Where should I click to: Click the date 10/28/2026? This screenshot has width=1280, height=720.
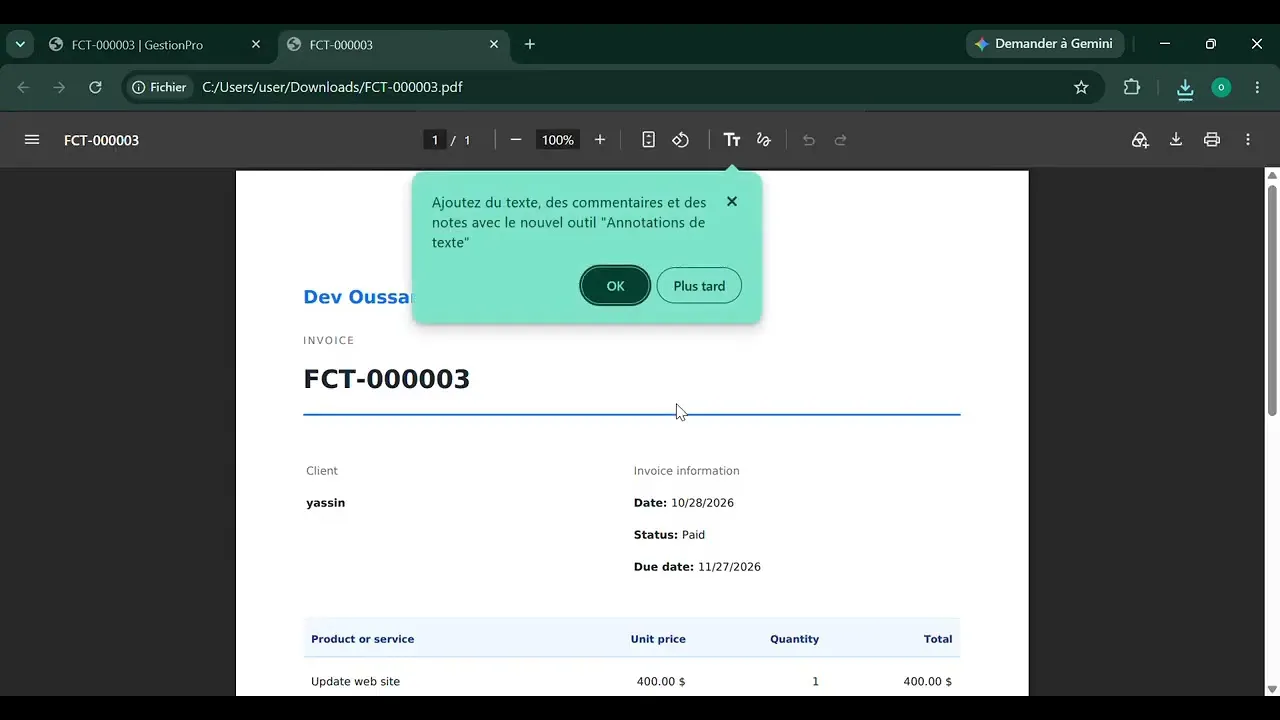[702, 503]
